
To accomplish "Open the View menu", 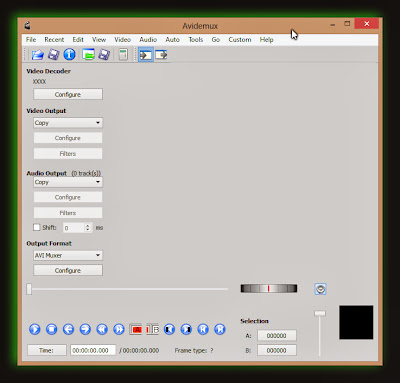I will pos(99,40).
